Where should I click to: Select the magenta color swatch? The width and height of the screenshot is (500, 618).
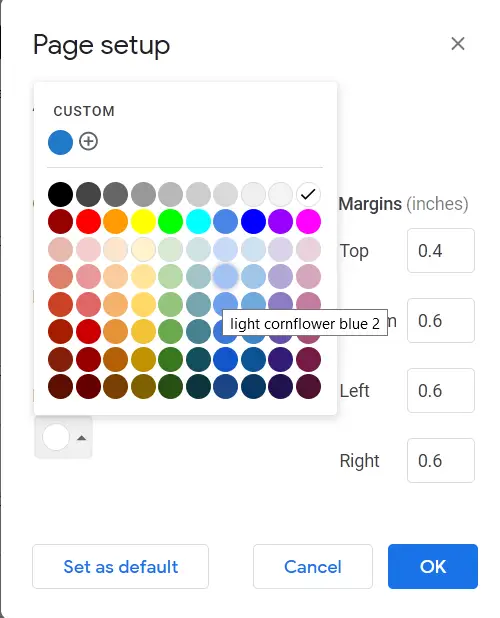(308, 222)
